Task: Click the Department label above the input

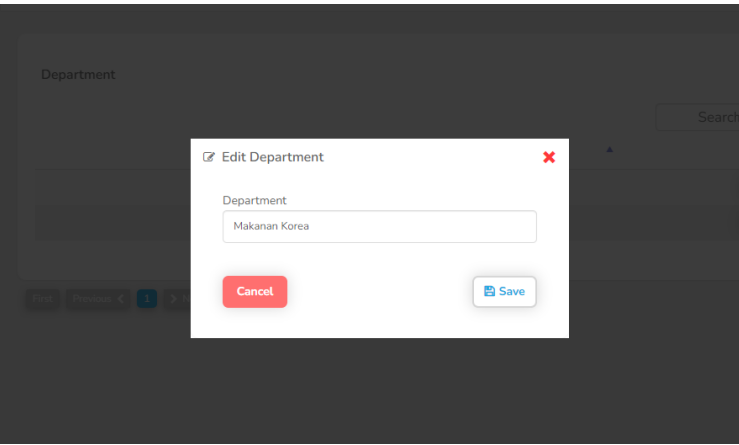Action: click(254, 200)
